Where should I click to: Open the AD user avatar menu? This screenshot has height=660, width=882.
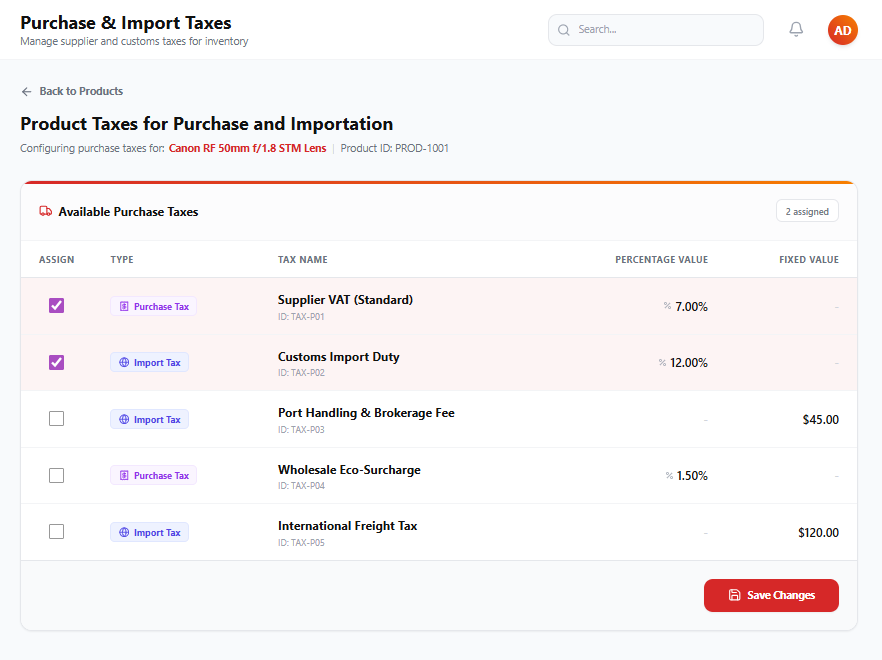click(x=842, y=30)
